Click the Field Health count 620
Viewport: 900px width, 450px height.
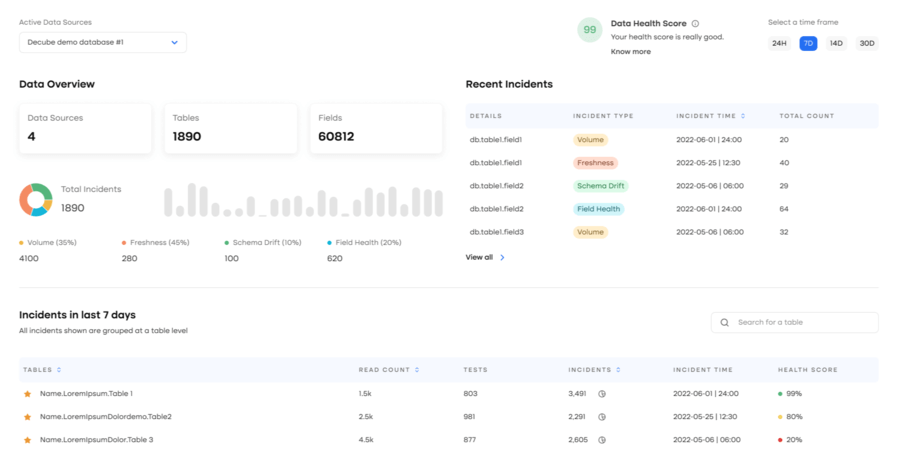(x=335, y=258)
